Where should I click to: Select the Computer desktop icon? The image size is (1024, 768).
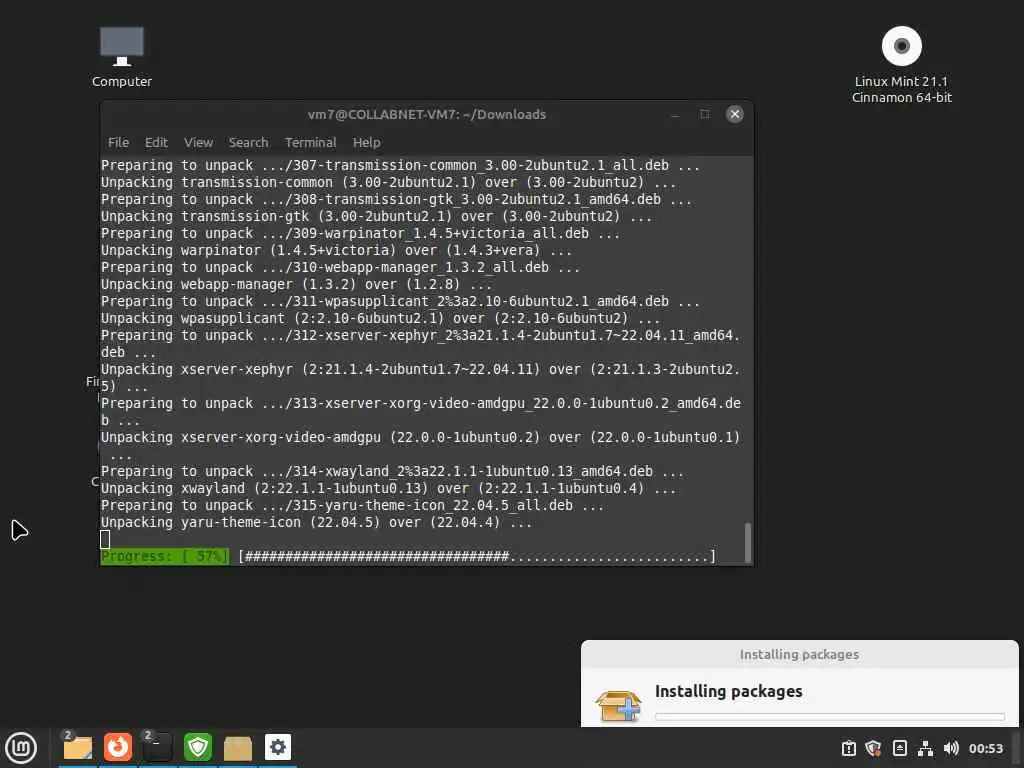coord(121,57)
